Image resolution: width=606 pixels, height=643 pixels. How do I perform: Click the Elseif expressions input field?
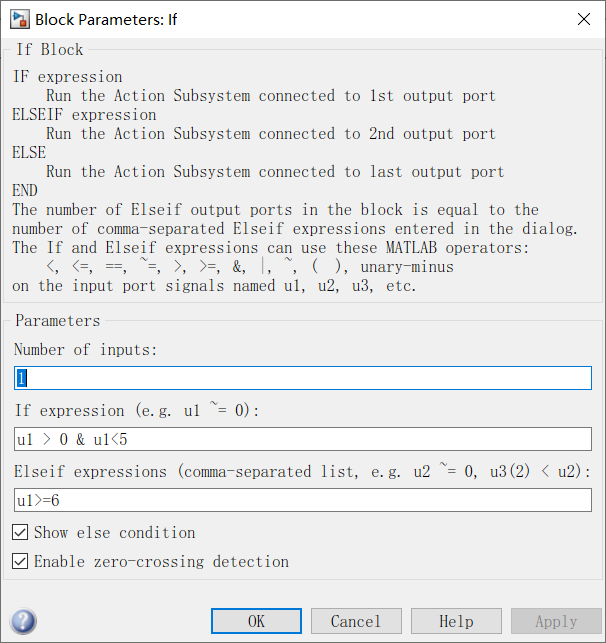tap(302, 500)
